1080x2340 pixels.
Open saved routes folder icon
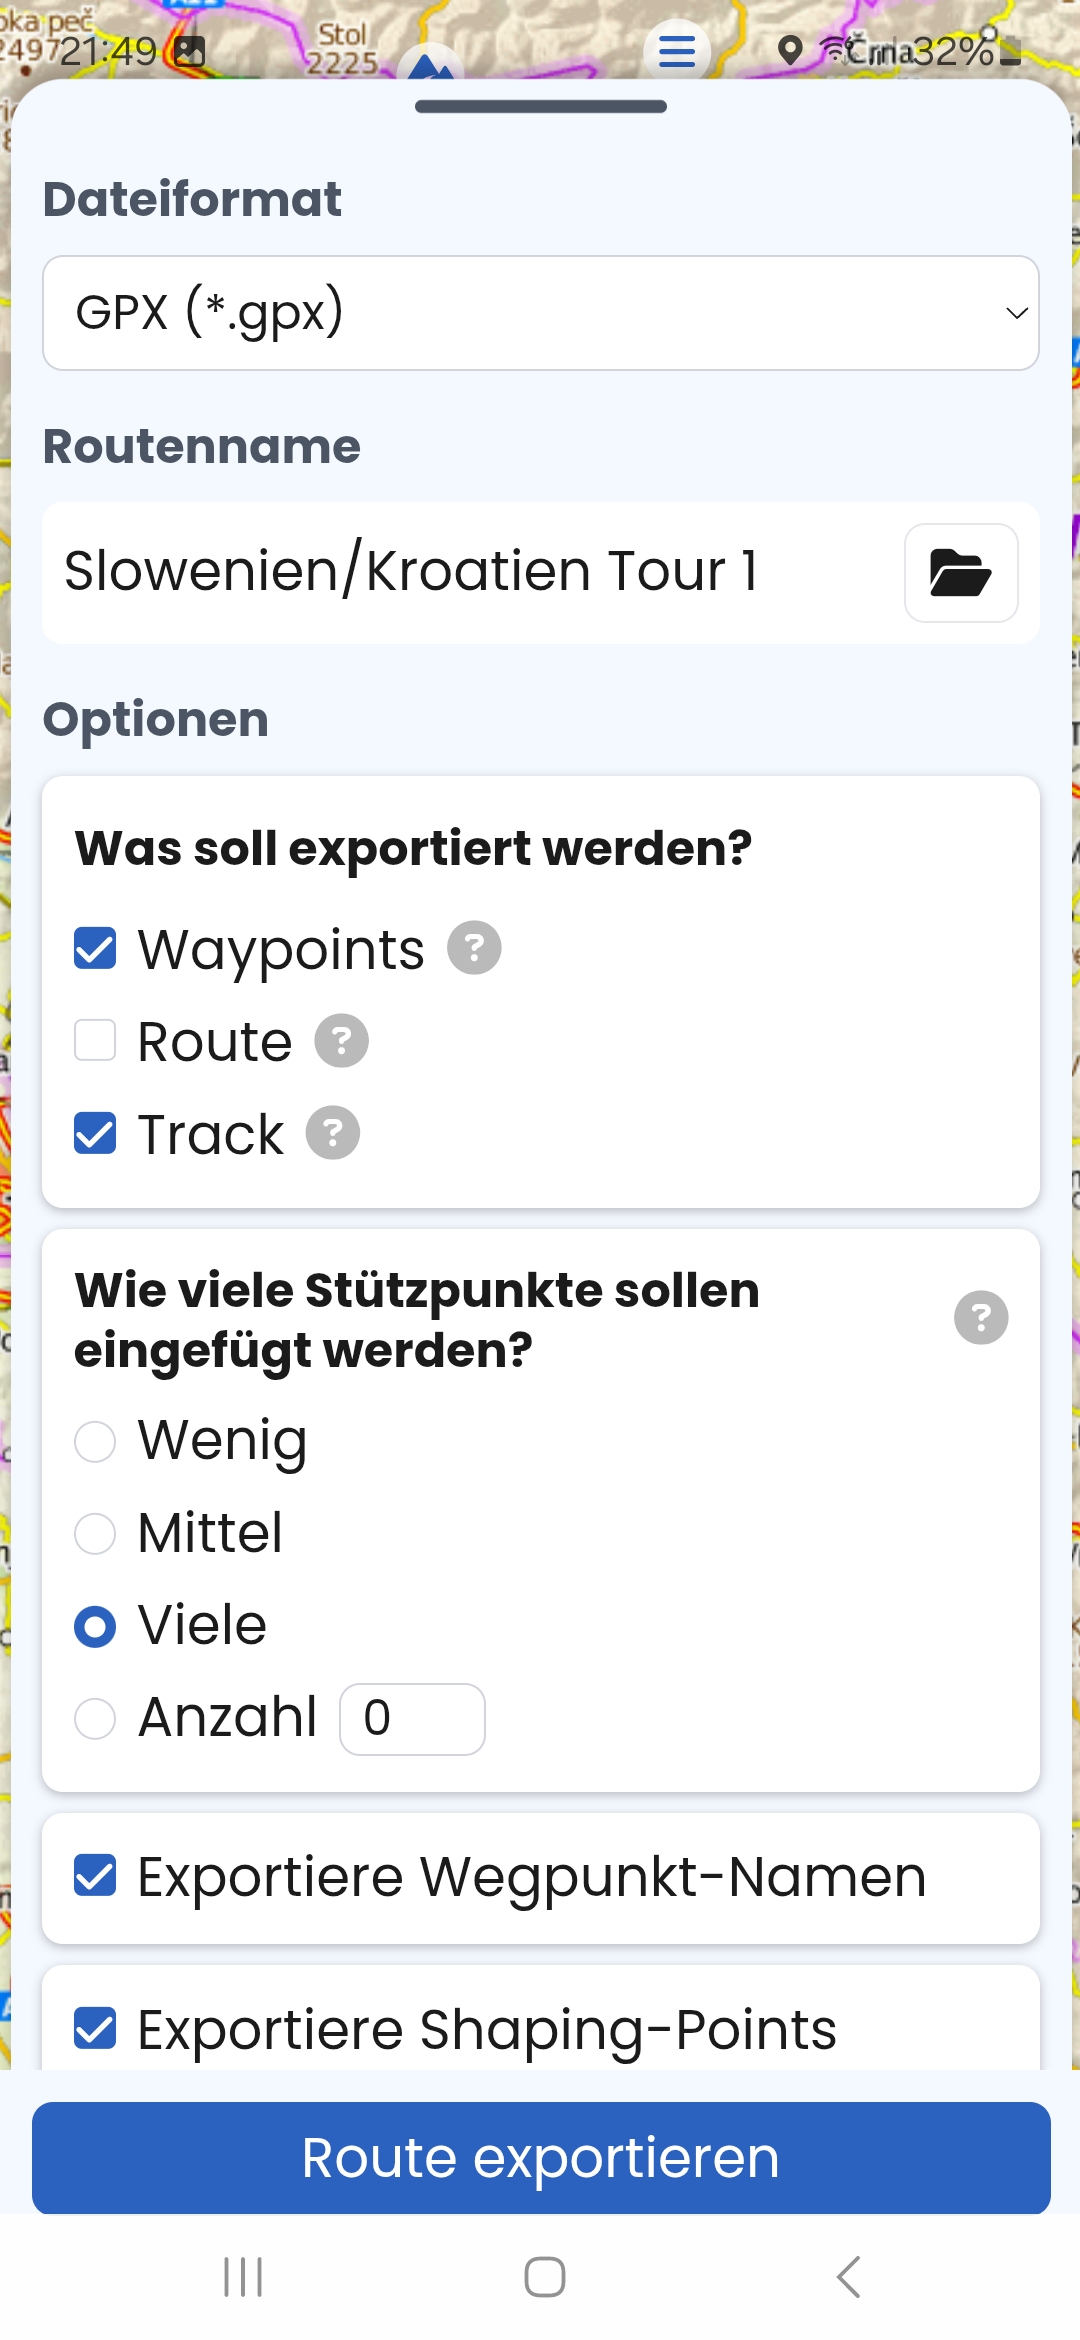pyautogui.click(x=961, y=573)
